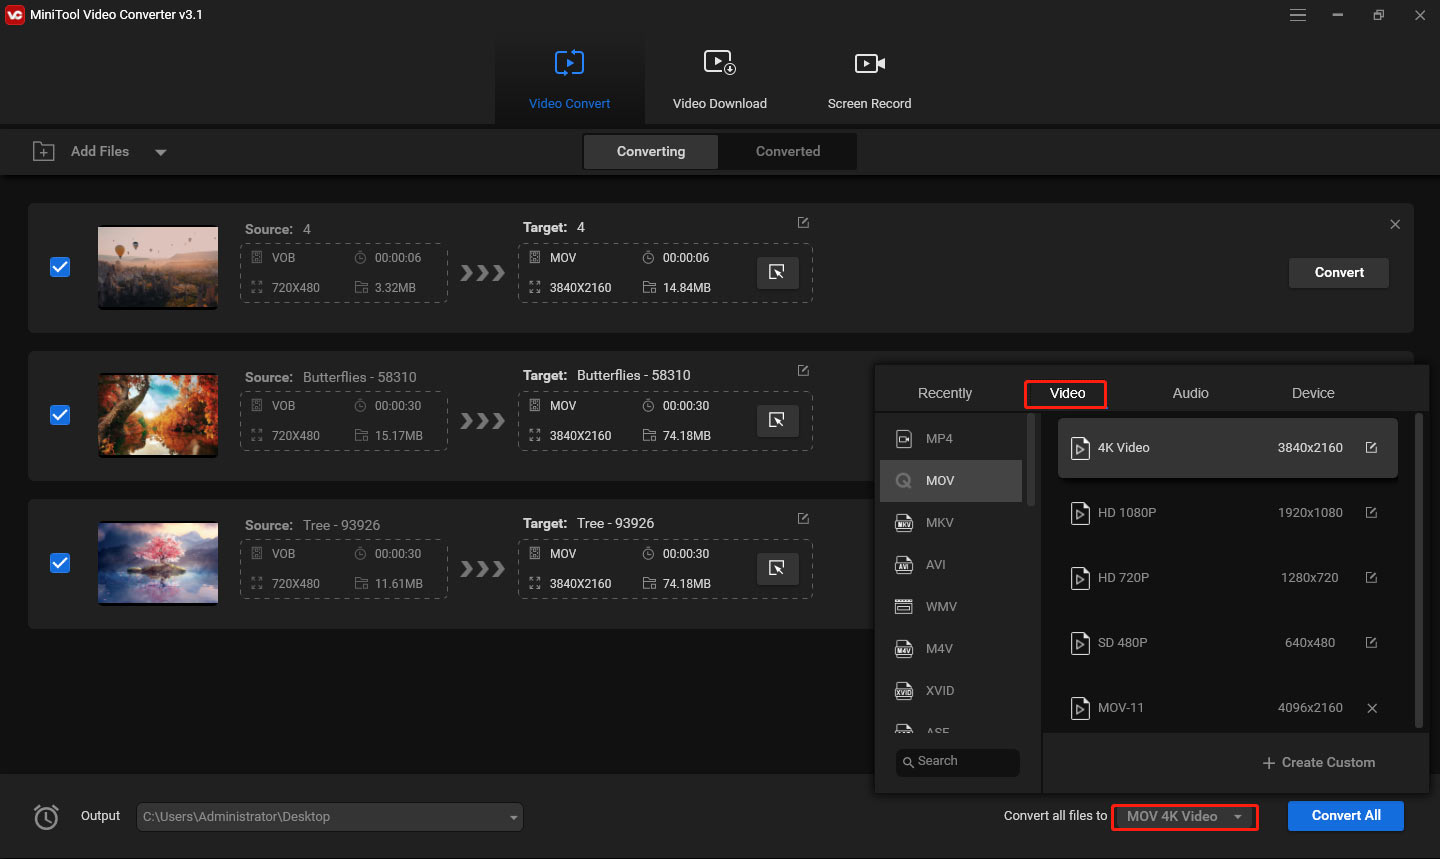This screenshot has height=859, width=1440.
Task: Select the MOV-11 custom preset
Action: pos(1227,708)
